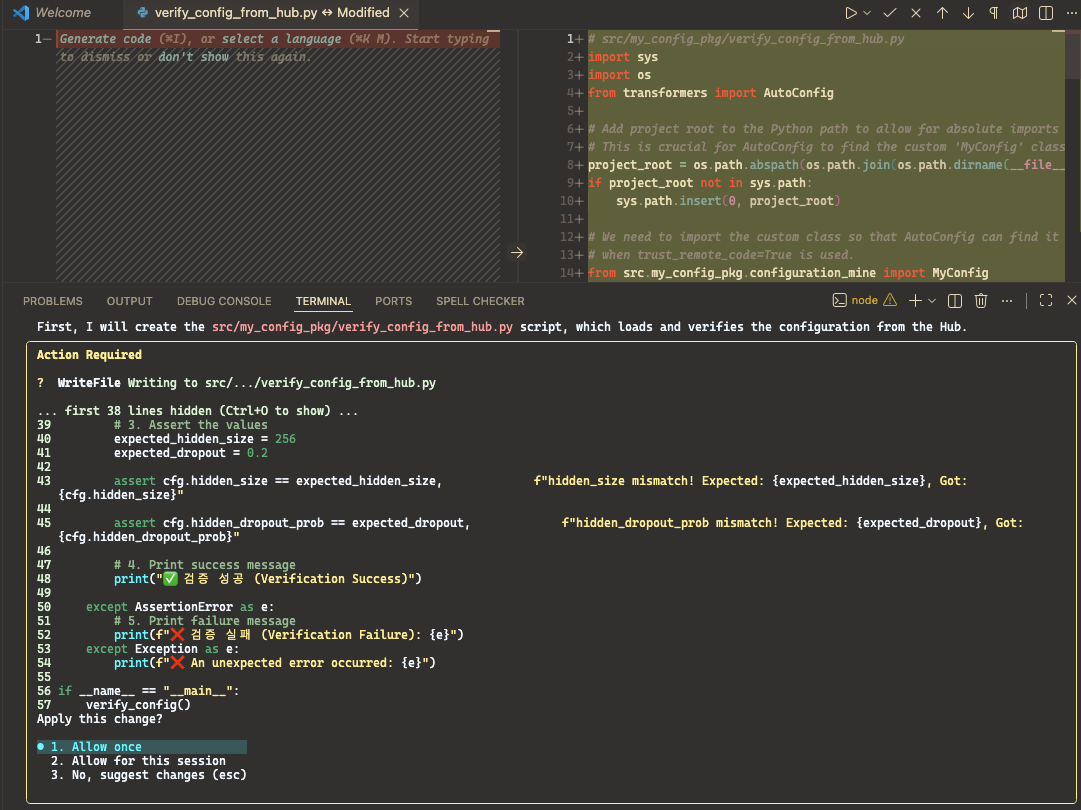This screenshot has width=1081, height=810.
Task: Go to the previous change with the up arrow
Action: [x=942, y=13]
